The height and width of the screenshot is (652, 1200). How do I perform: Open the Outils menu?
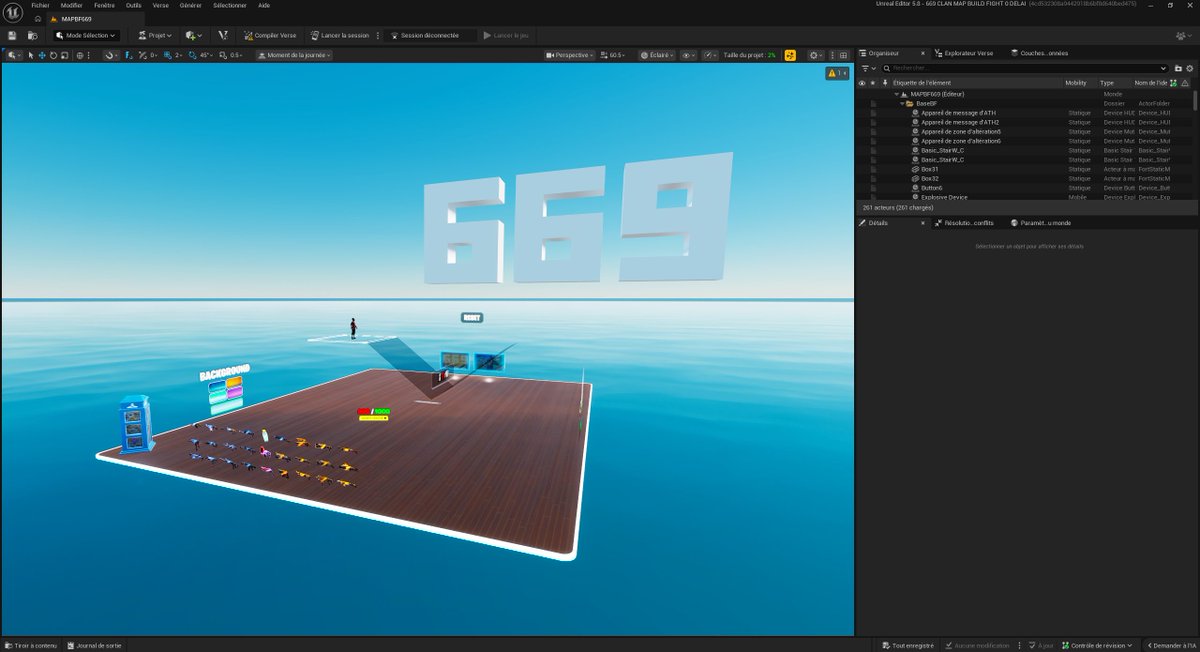pos(134,5)
